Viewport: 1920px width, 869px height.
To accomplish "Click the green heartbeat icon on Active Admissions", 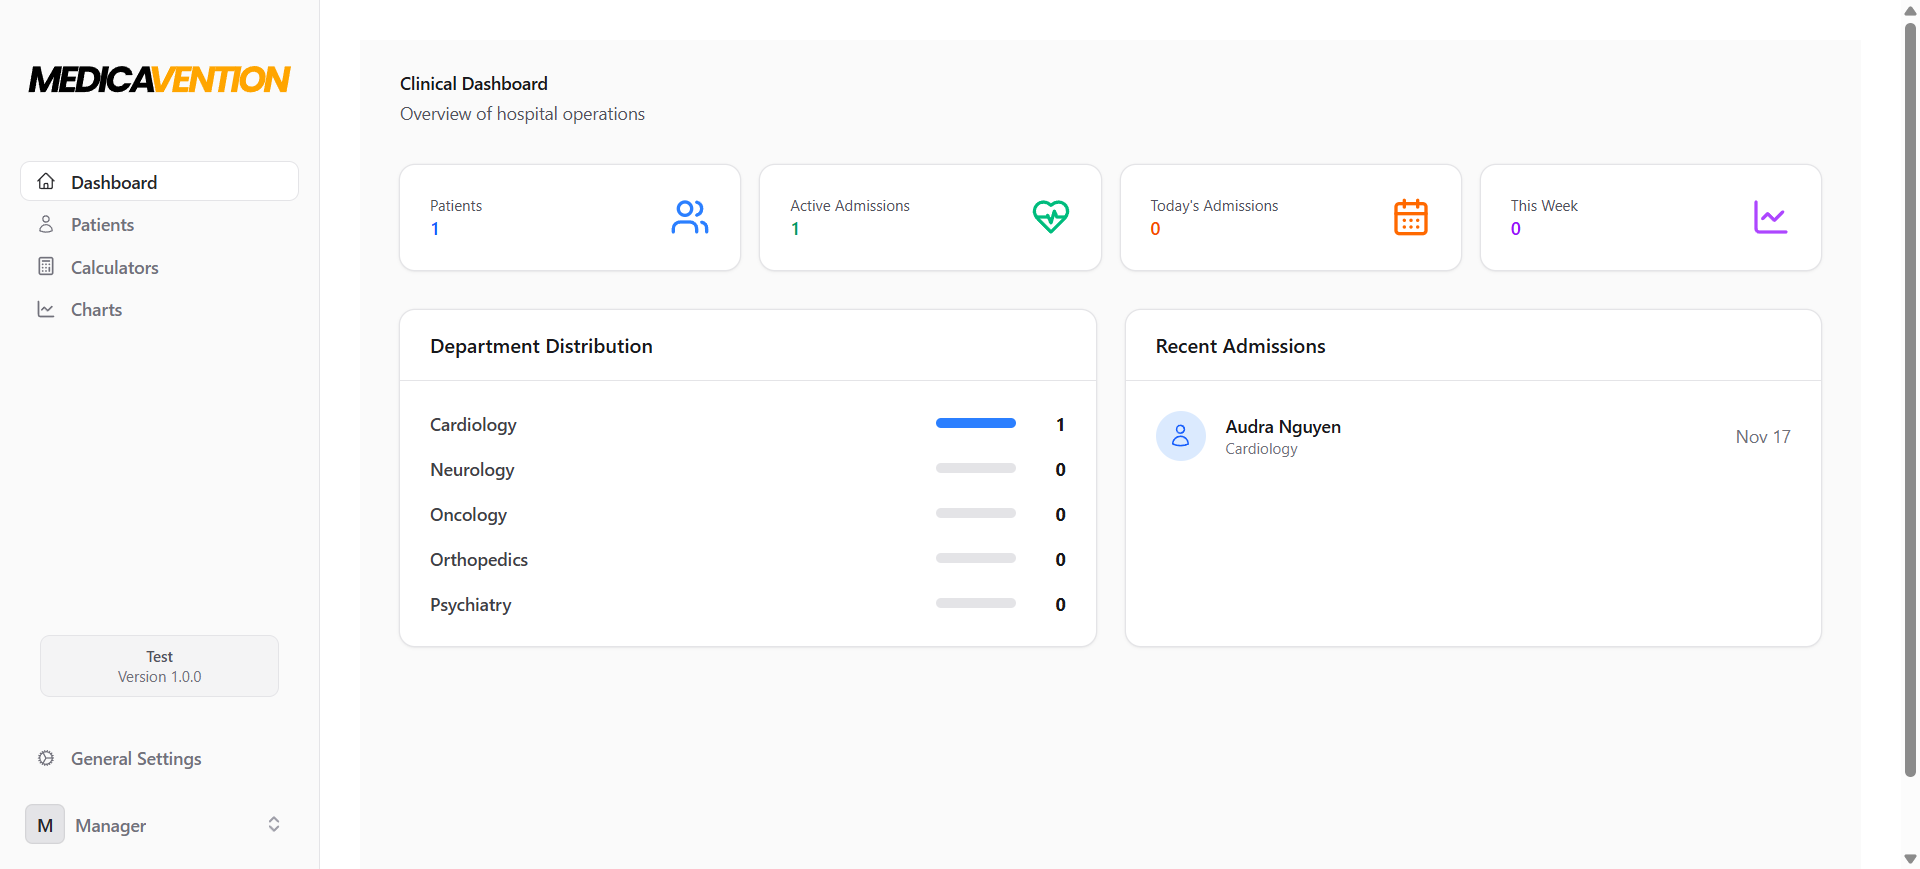I will tap(1051, 217).
